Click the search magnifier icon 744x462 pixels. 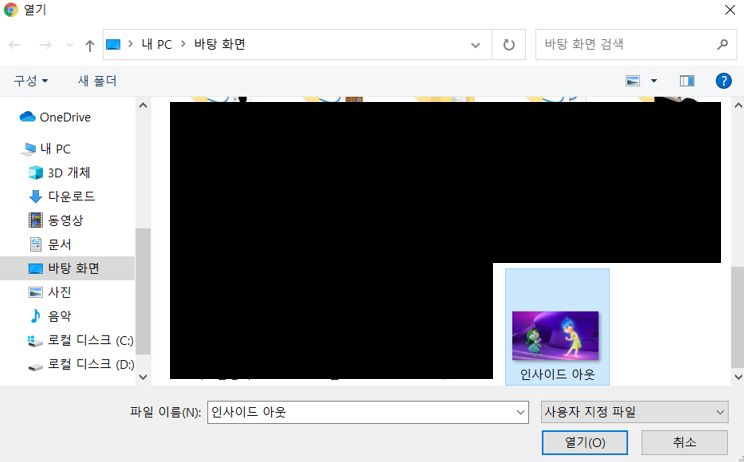click(723, 45)
